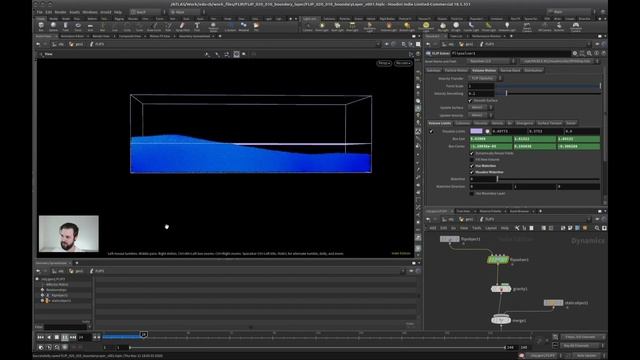Screen dimensions: 640x360
Task: Open the Collisions sub-tab
Action: [x=462, y=123]
